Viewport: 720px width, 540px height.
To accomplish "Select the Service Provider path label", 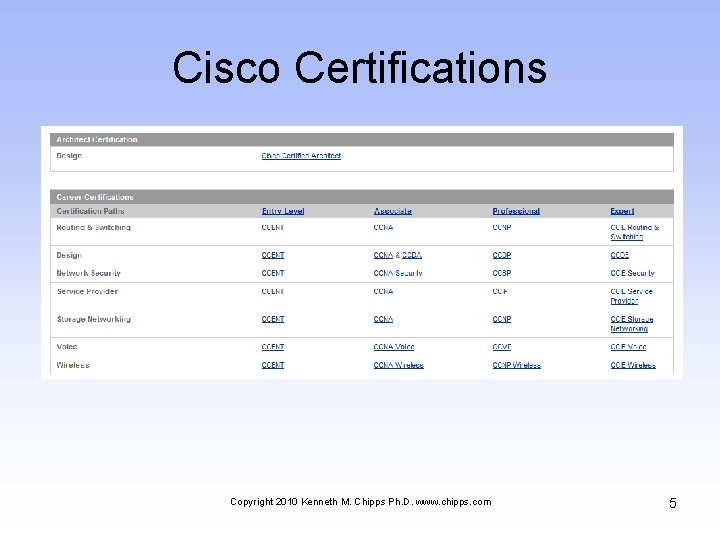I will coord(87,291).
